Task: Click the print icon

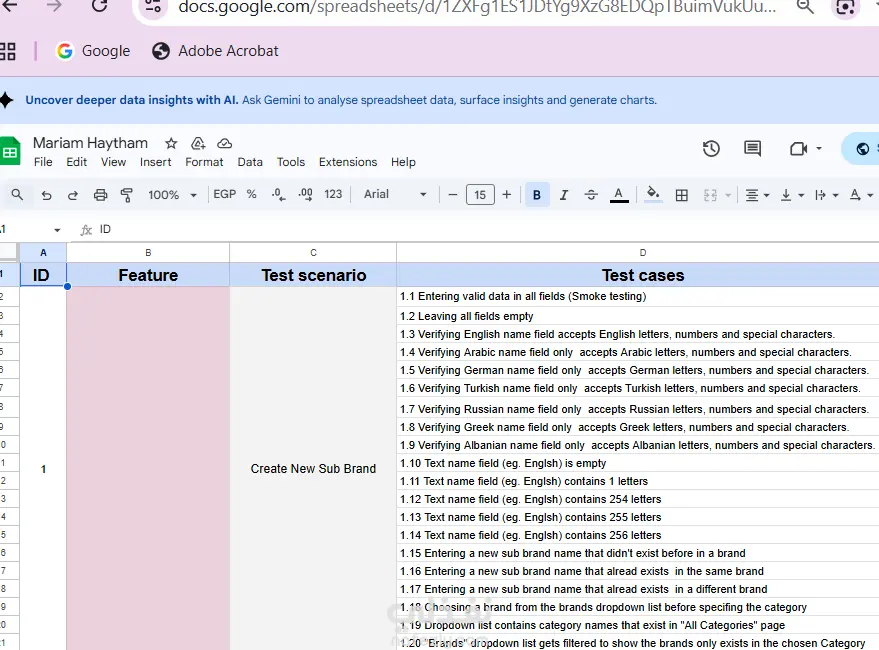Action: tap(100, 195)
